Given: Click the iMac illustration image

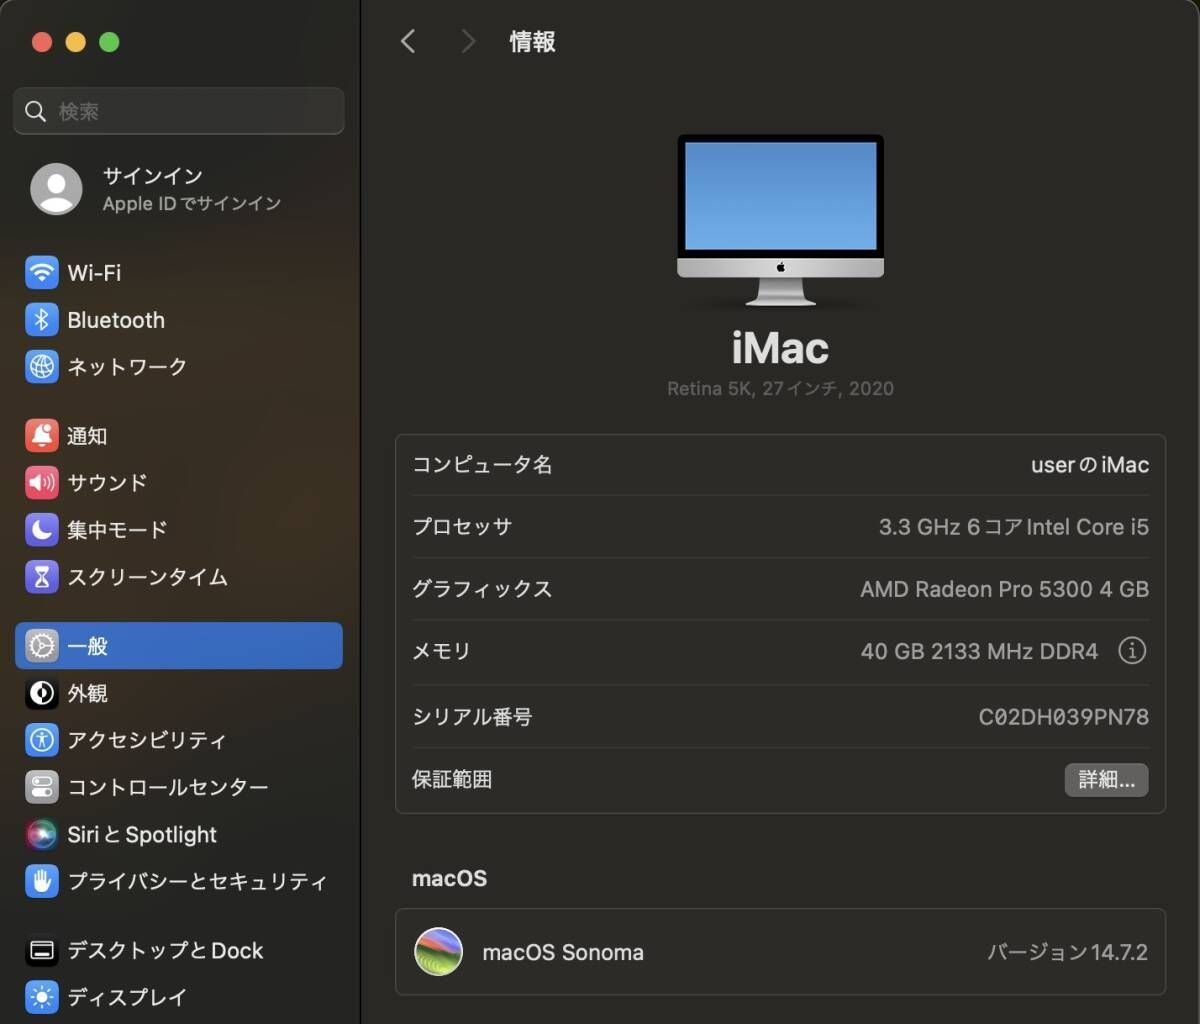Looking at the screenshot, I should pyautogui.click(x=780, y=220).
